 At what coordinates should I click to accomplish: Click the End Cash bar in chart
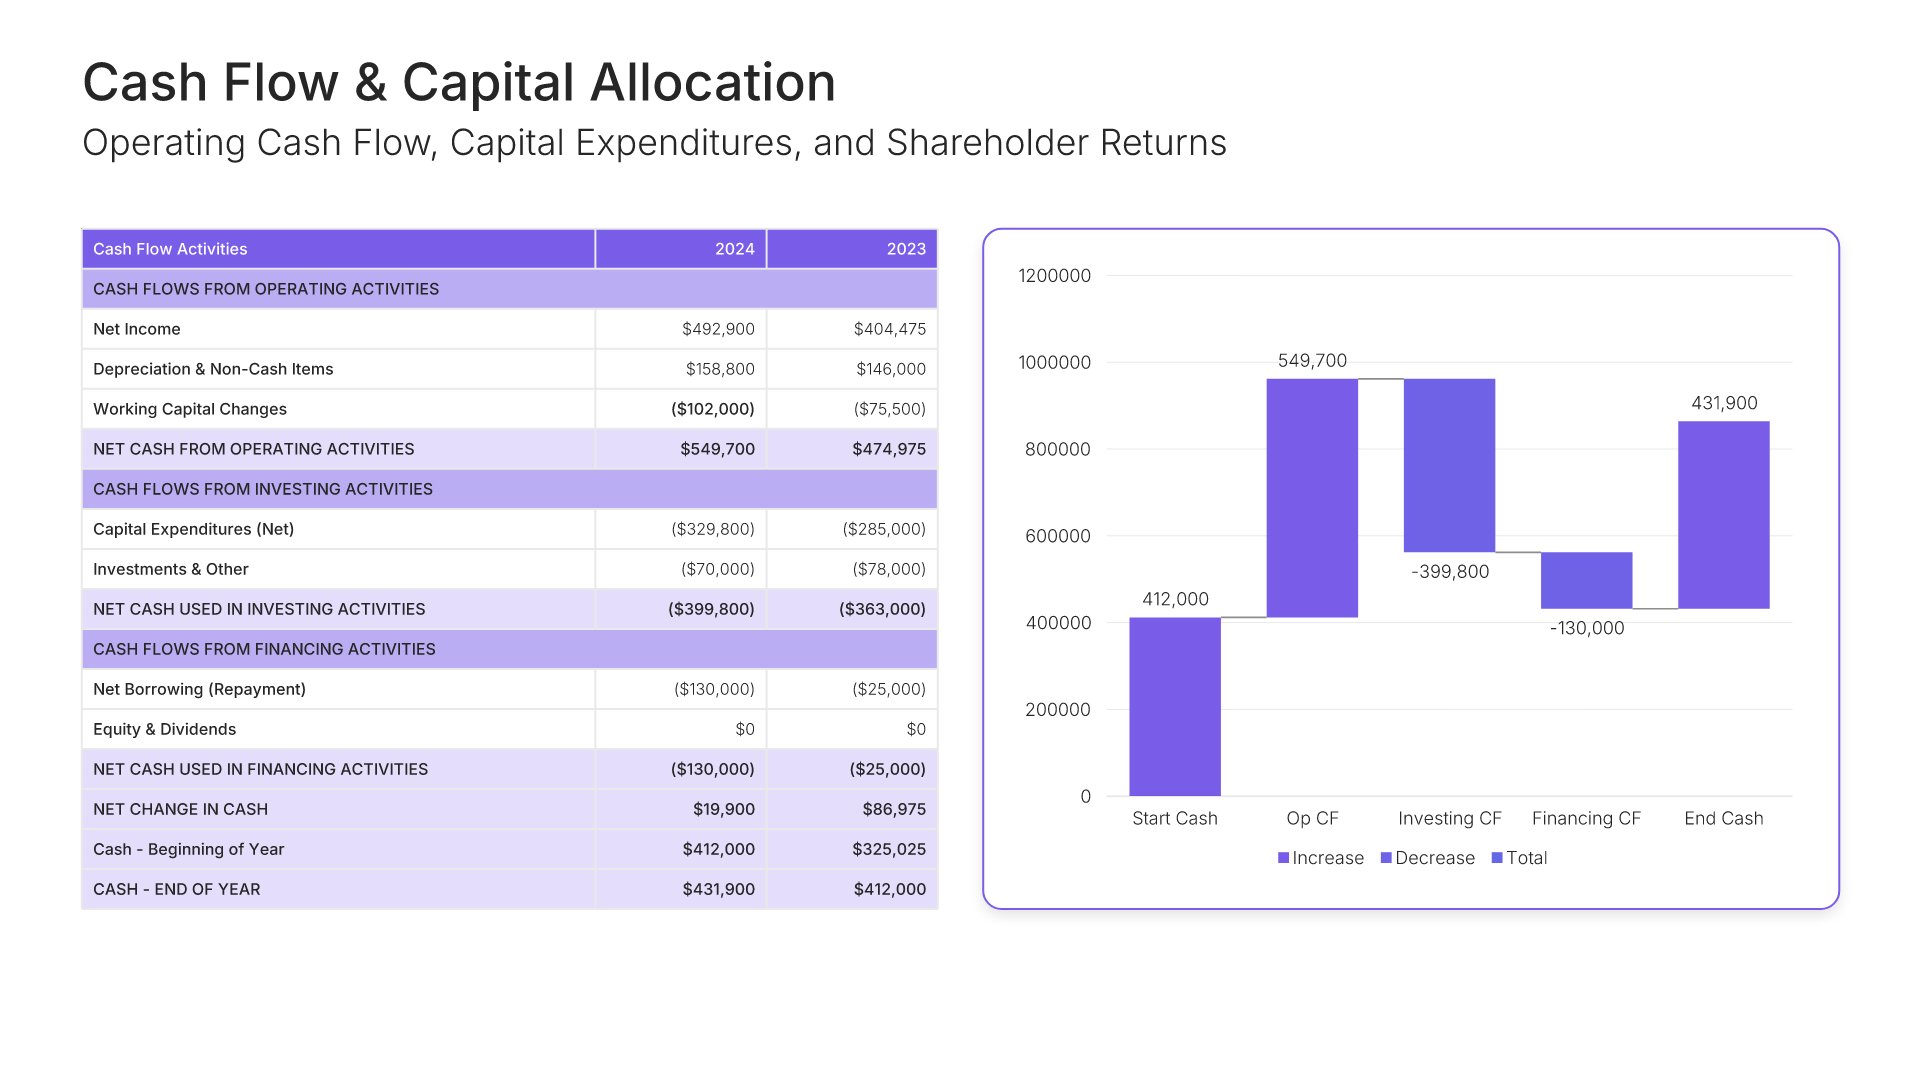pyautogui.click(x=1723, y=515)
